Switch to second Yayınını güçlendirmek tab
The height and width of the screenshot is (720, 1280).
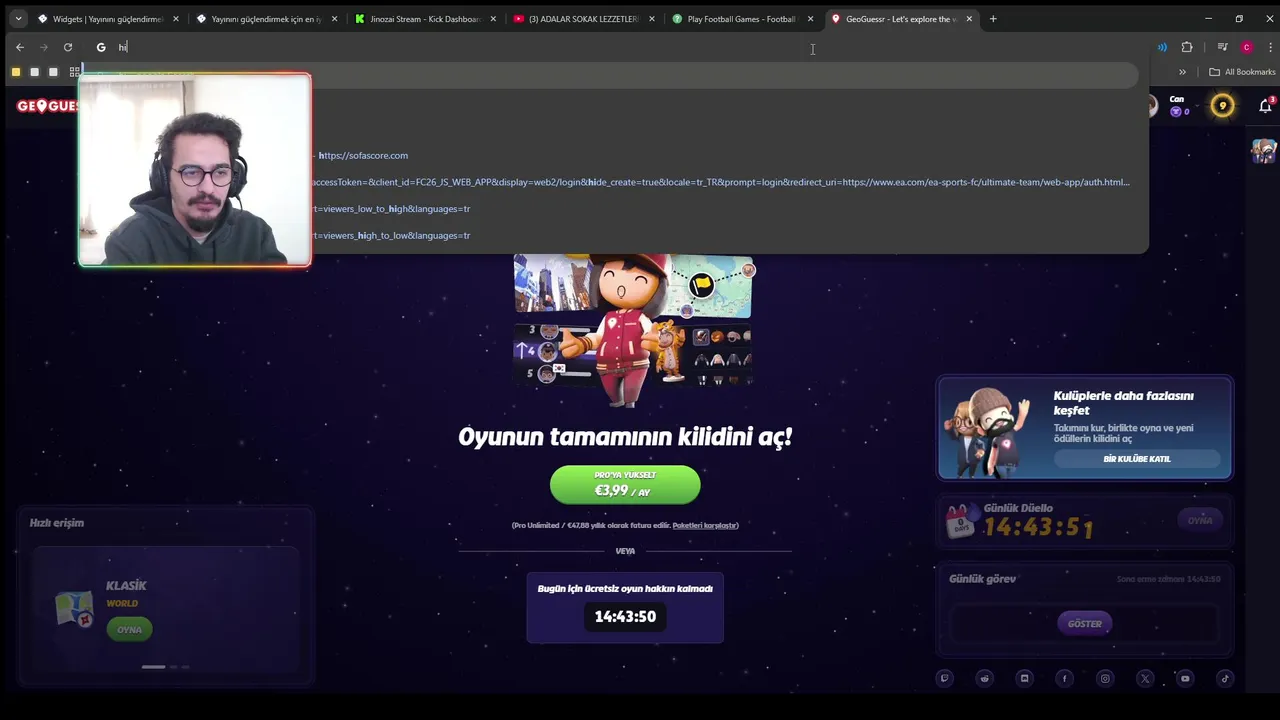pyautogui.click(x=266, y=19)
